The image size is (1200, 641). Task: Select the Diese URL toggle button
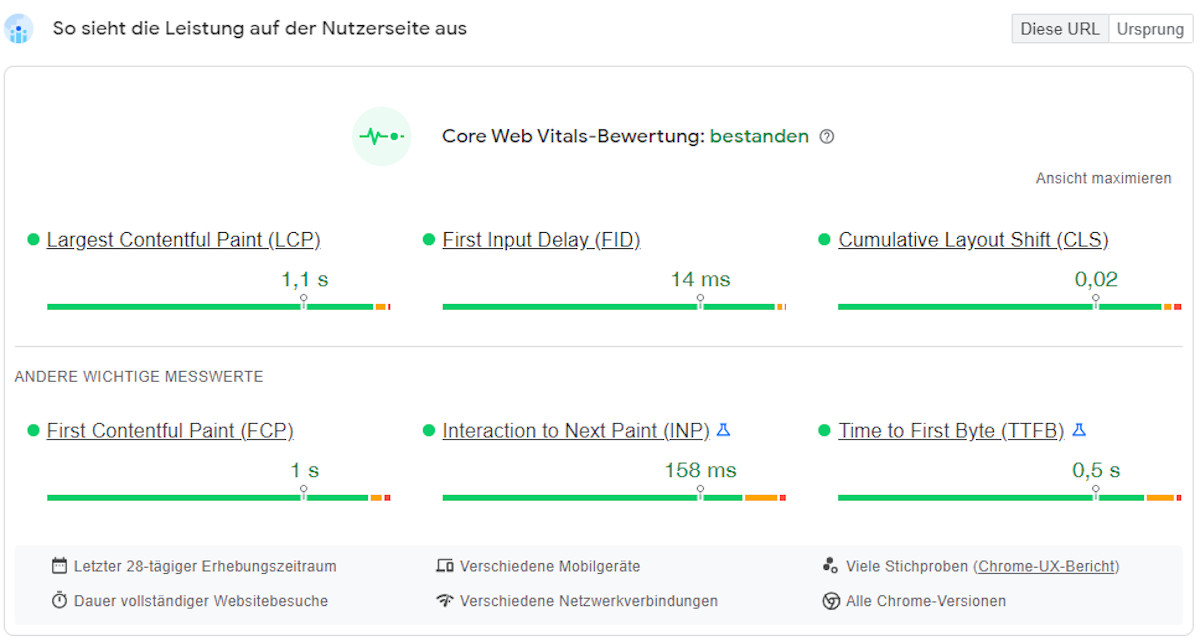[x=1060, y=29]
